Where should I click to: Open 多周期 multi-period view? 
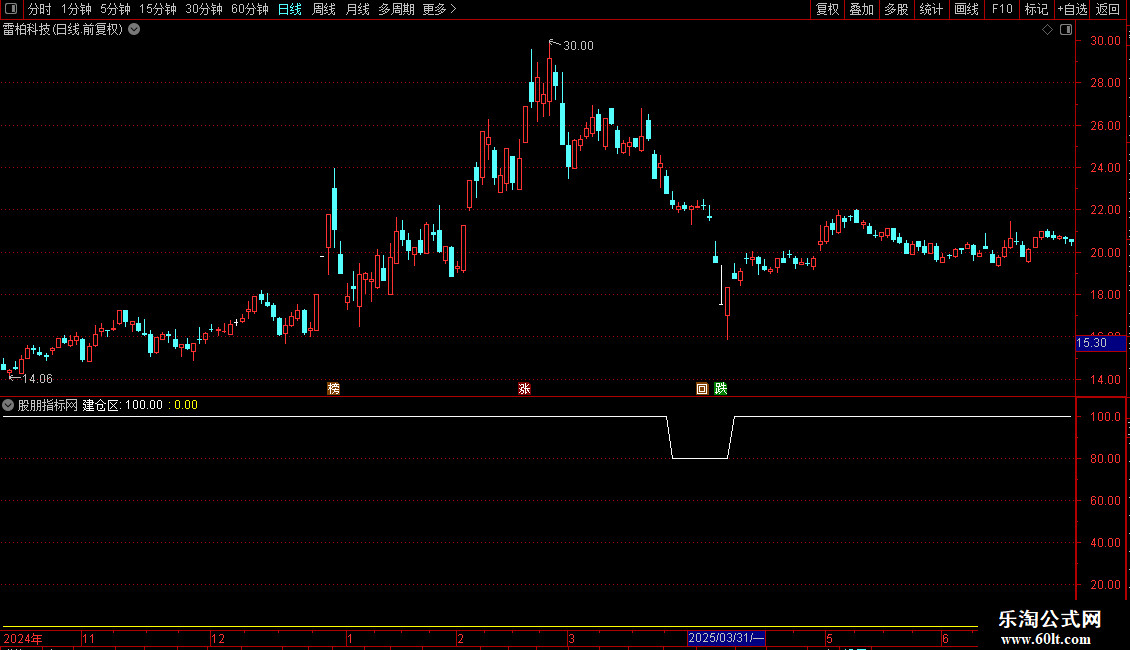pos(396,9)
